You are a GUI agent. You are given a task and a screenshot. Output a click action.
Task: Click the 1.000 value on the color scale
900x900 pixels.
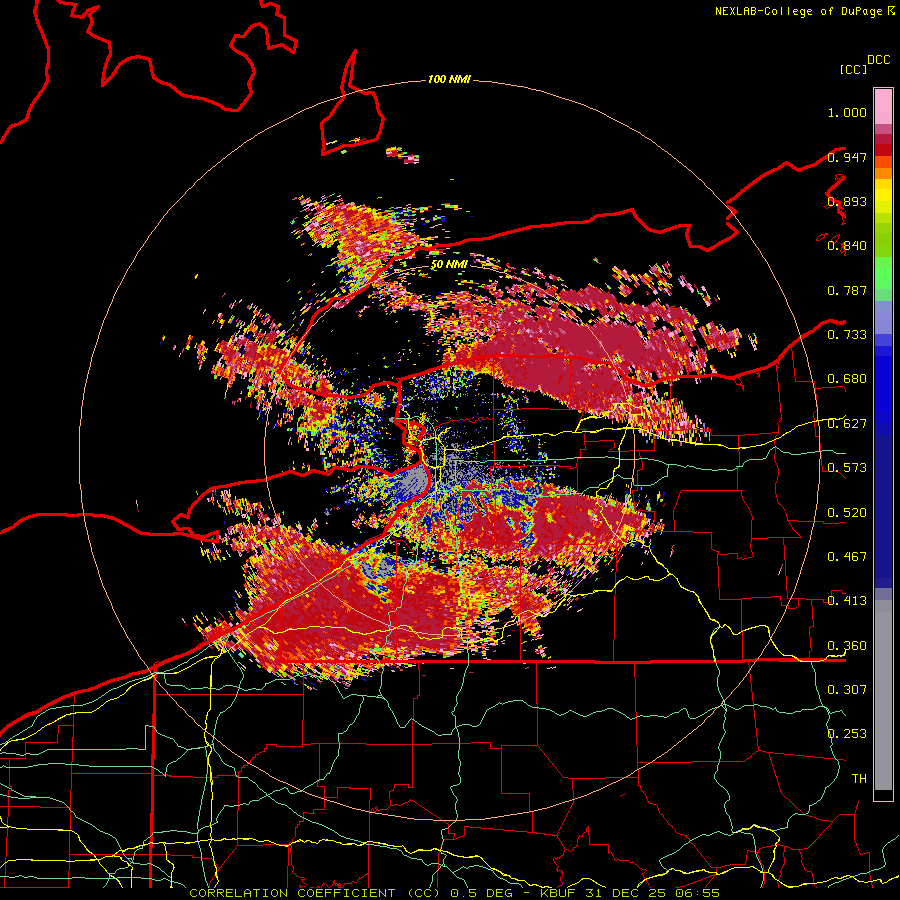847,112
